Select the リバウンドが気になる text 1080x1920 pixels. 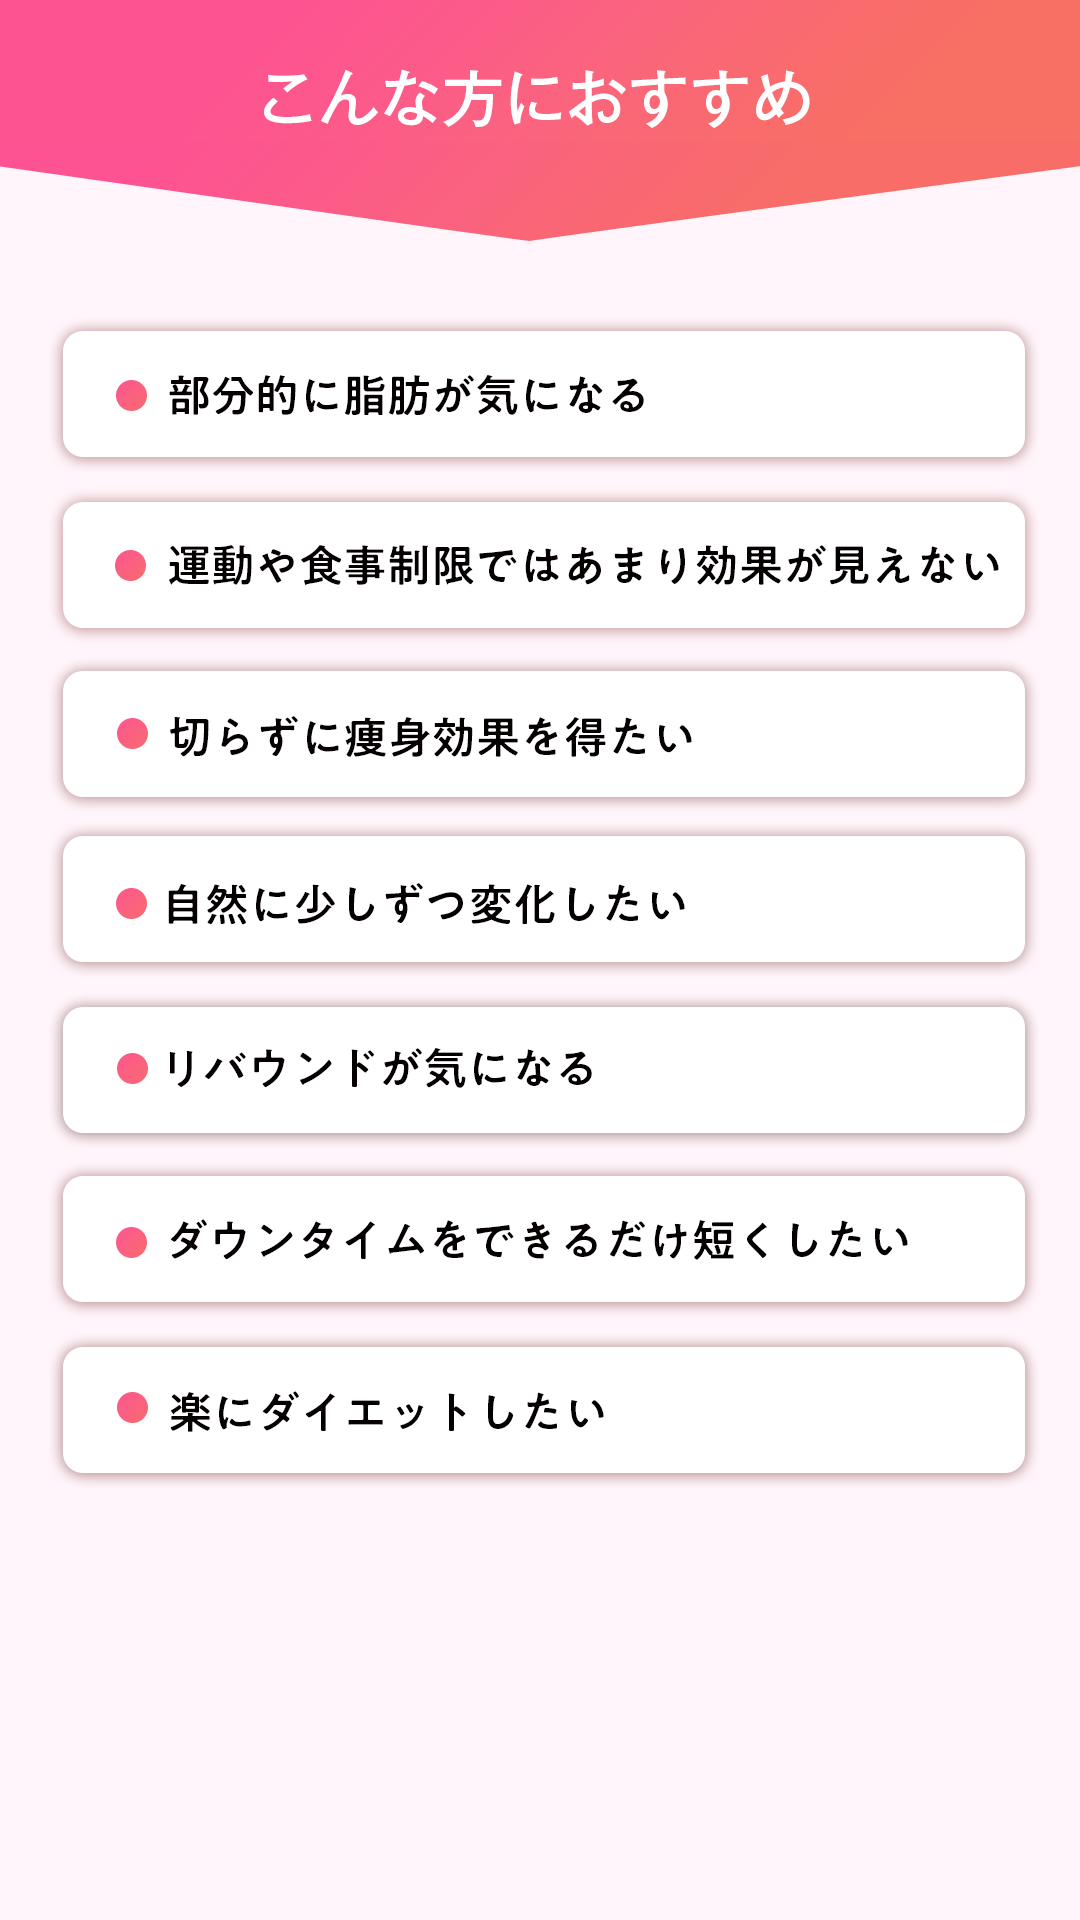pos(380,1069)
